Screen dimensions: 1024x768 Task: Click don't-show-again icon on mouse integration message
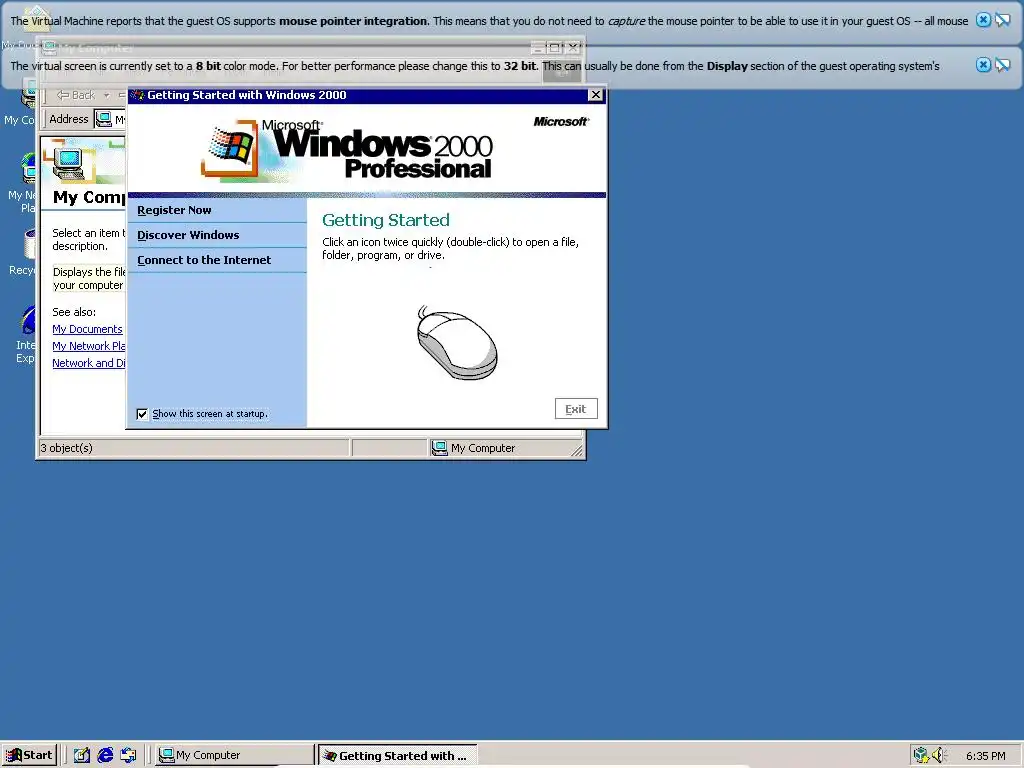[1002, 20]
